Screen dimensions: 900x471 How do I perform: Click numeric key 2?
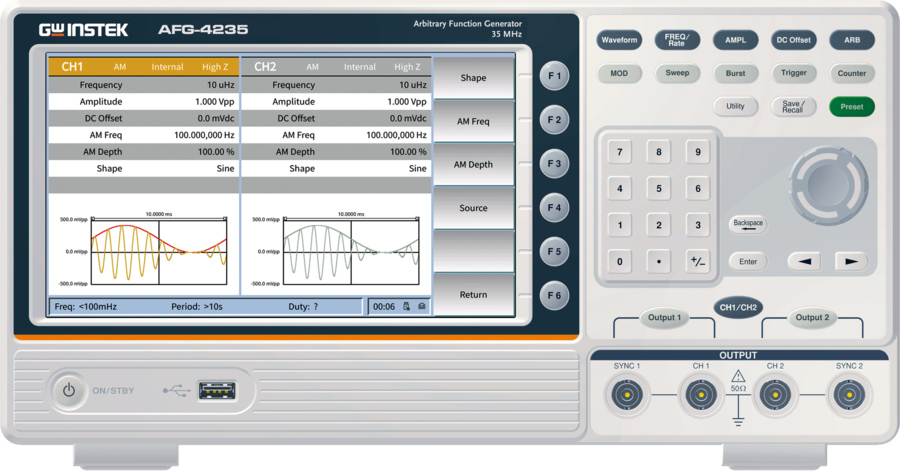(658, 225)
